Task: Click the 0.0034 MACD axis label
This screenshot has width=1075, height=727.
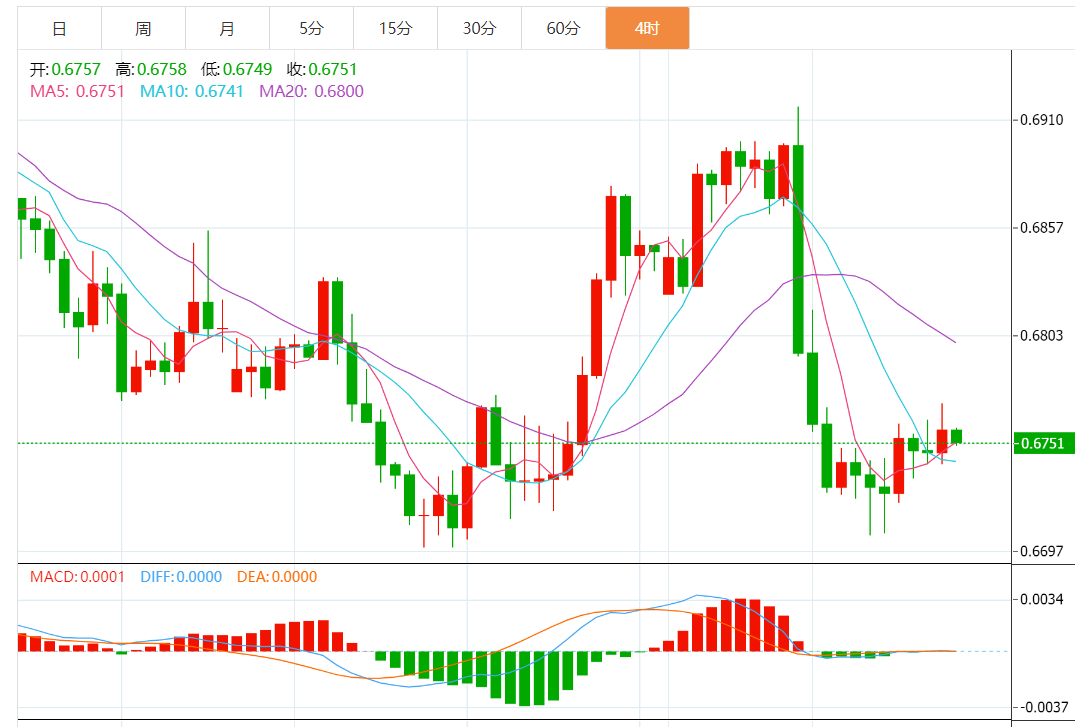Action: point(1042,599)
